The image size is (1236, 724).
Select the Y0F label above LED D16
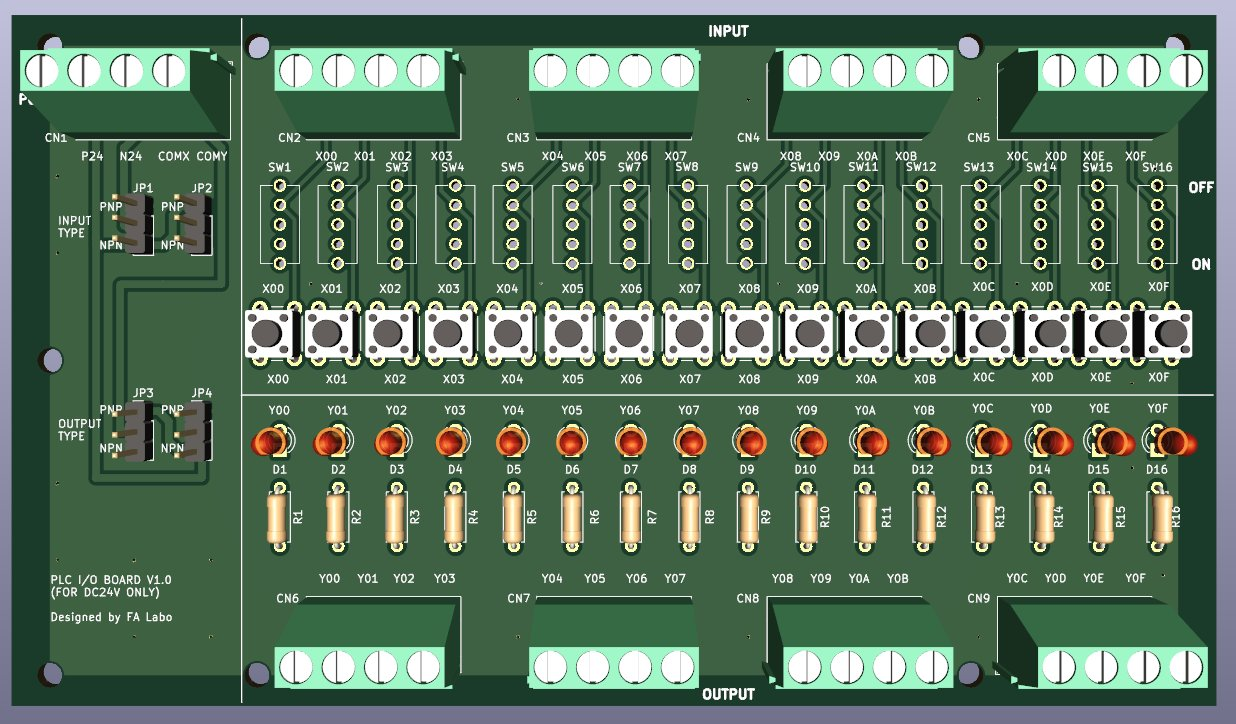[1157, 411]
